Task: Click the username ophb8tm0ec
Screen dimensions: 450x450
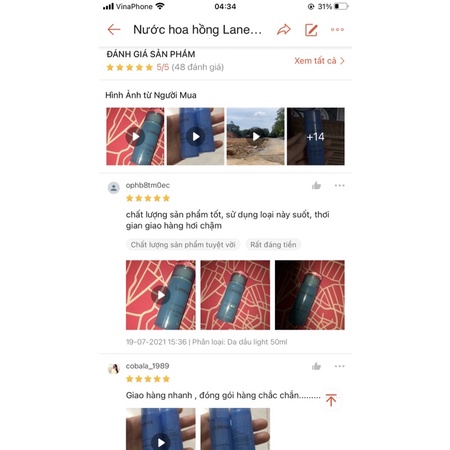Action: [x=148, y=185]
